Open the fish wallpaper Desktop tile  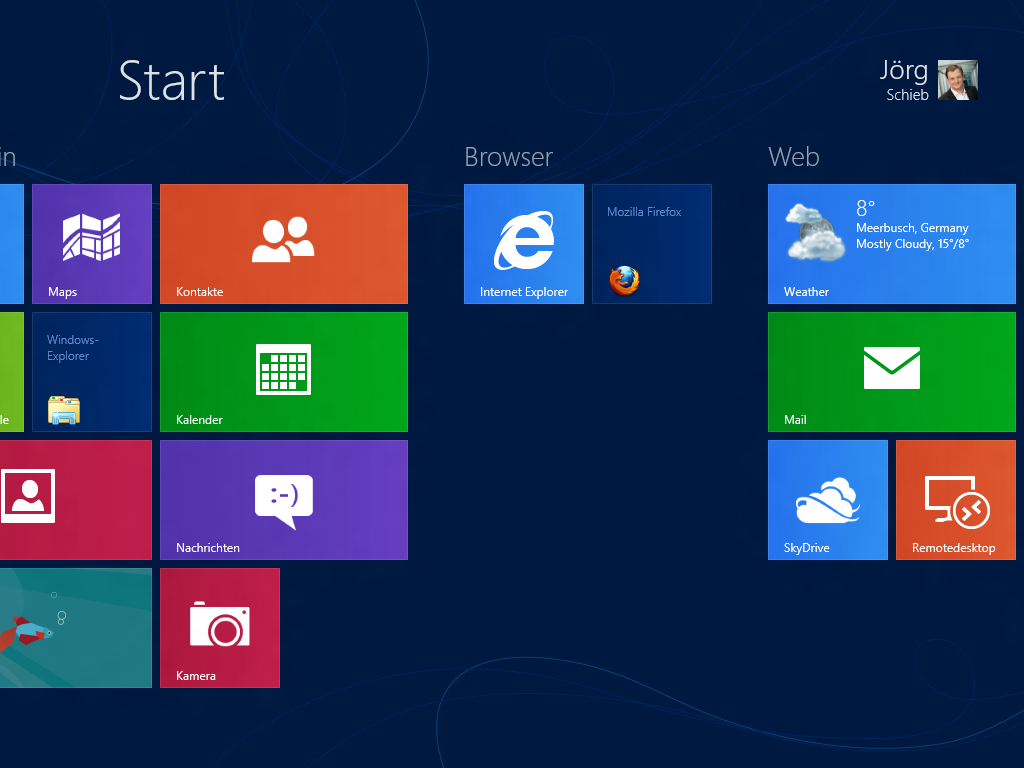coord(76,628)
